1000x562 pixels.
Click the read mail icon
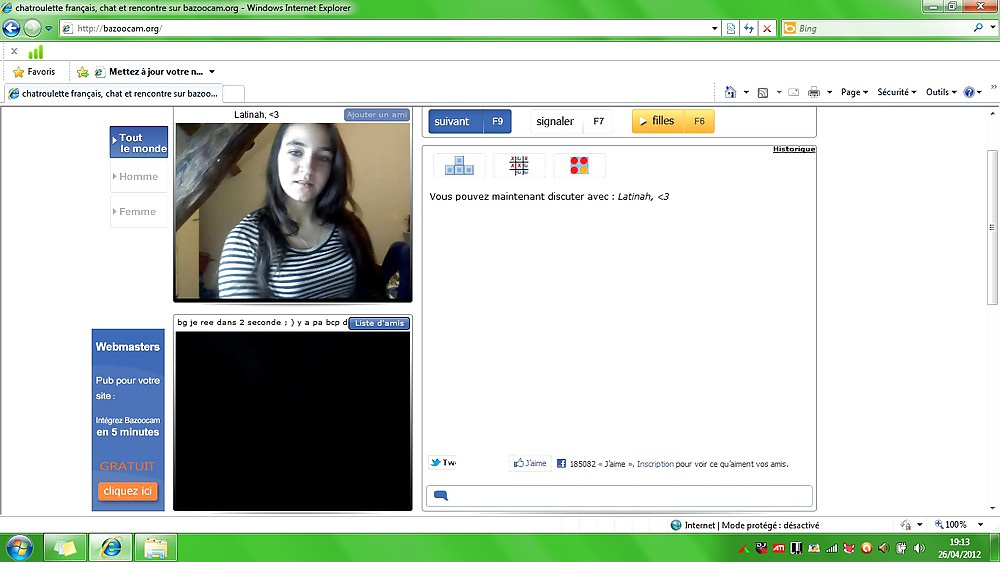pos(793,92)
